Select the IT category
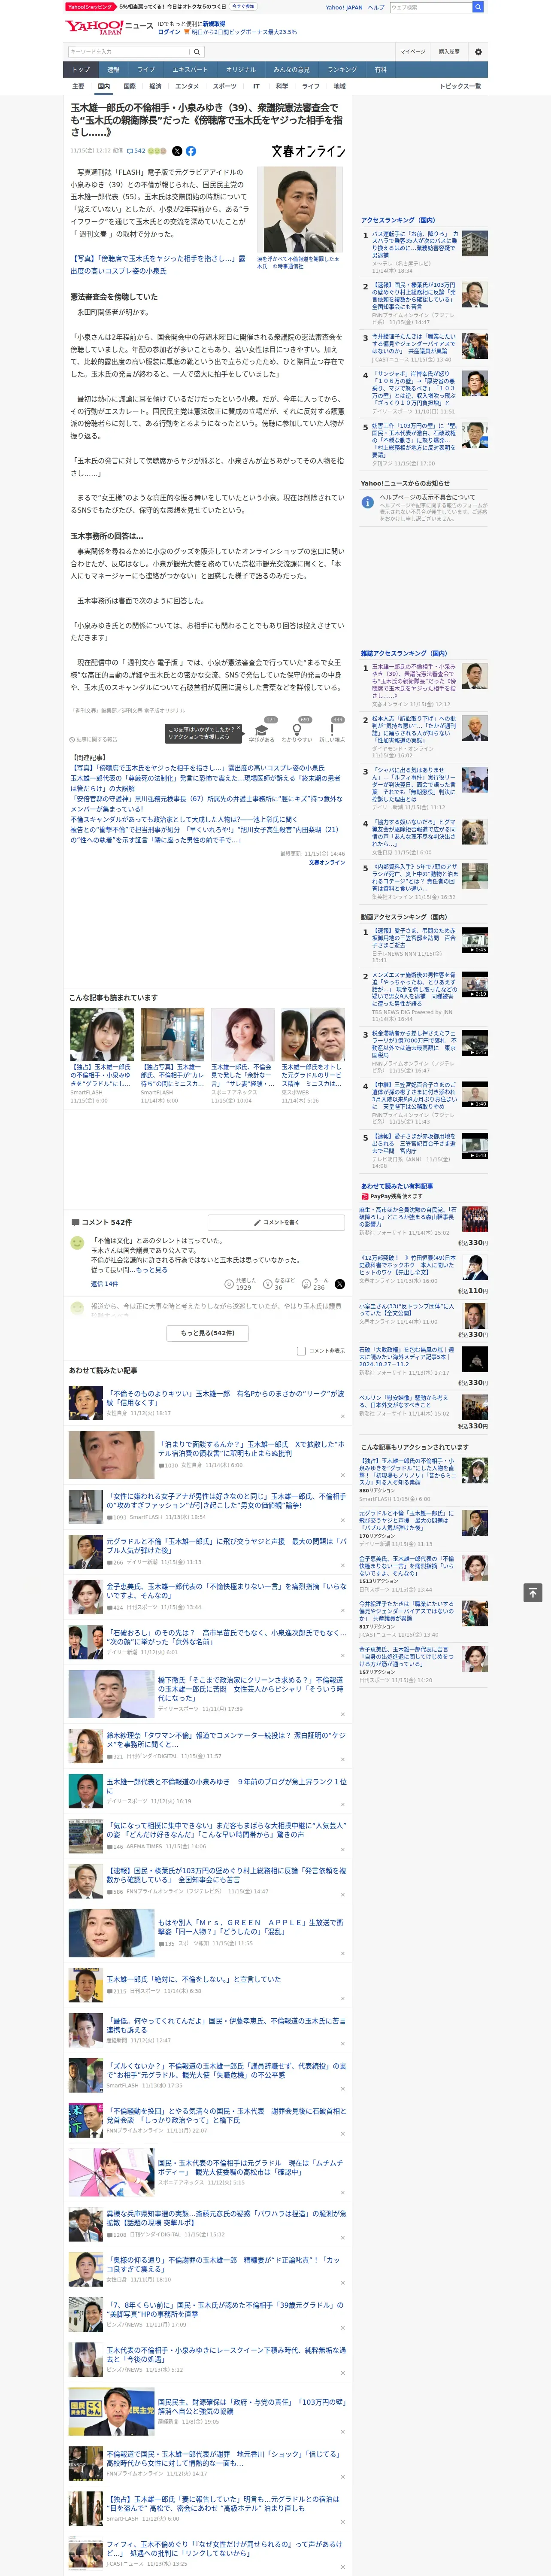Viewport: 551px width, 2576px height. tap(256, 86)
